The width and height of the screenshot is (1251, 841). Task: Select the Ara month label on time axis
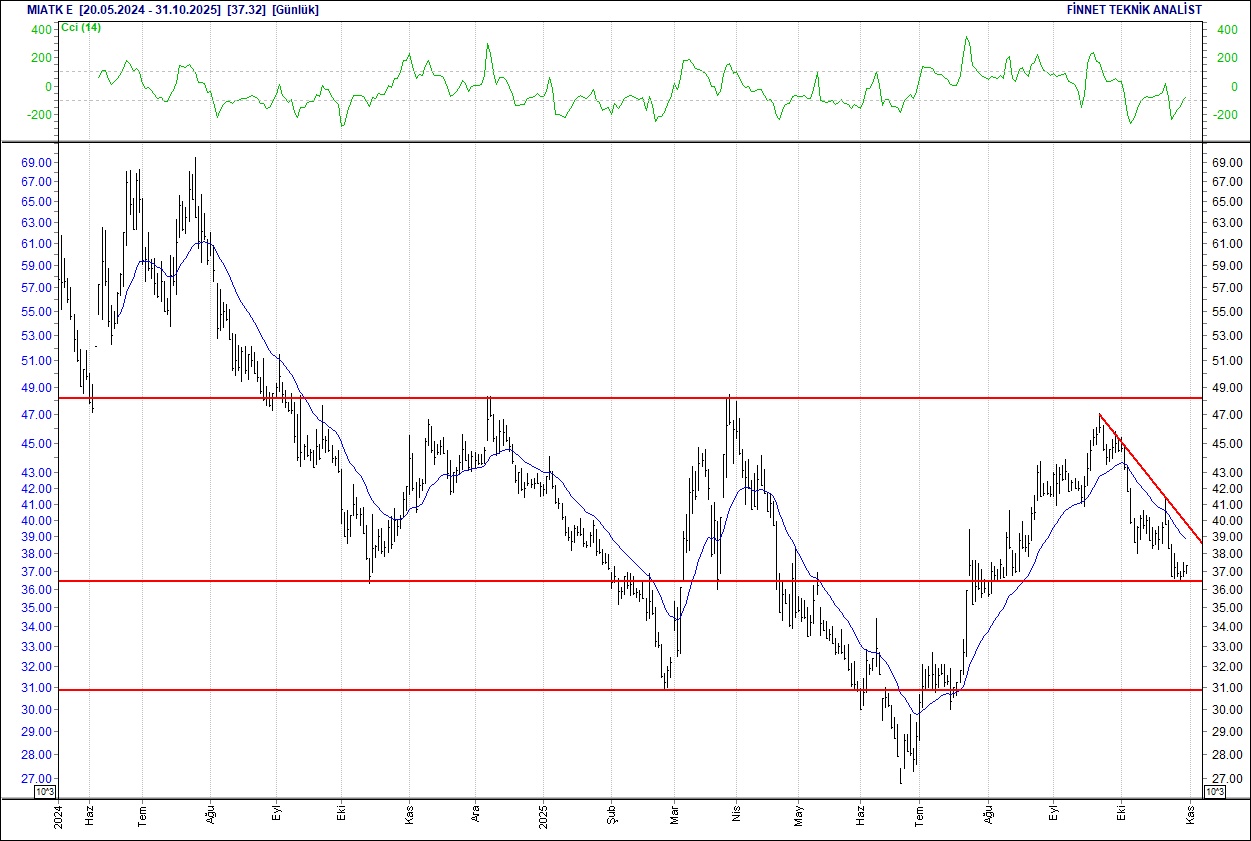point(477,816)
